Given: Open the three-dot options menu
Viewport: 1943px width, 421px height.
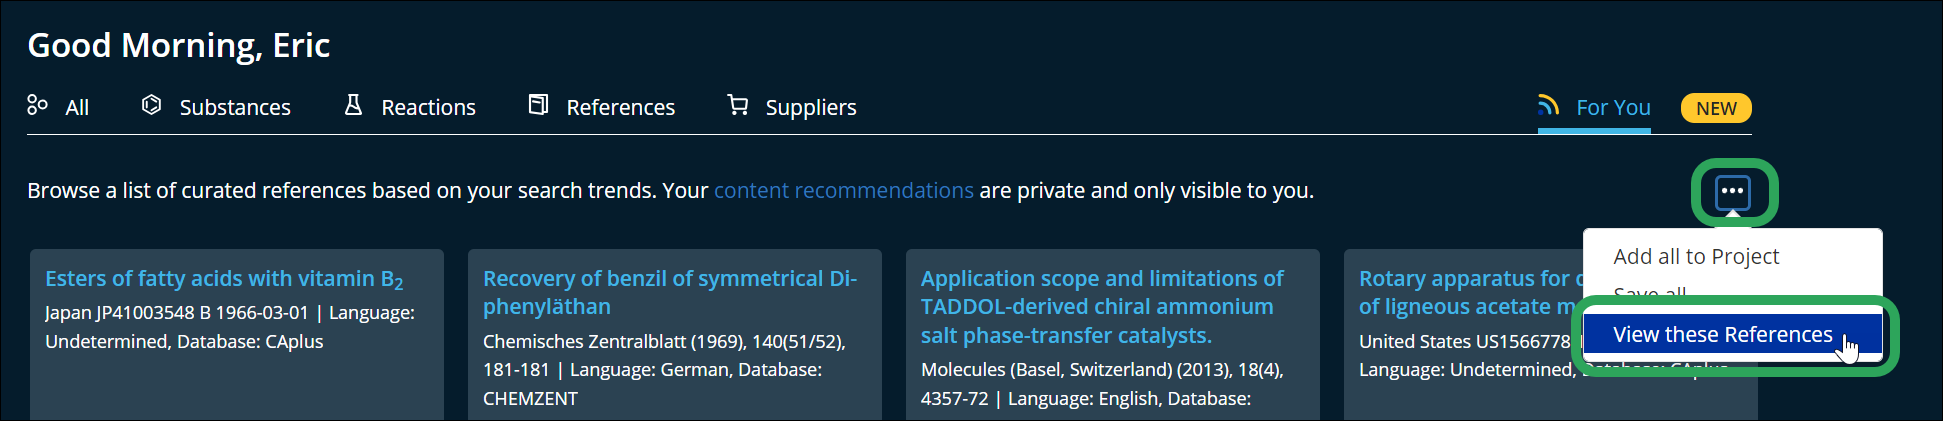Looking at the screenshot, I should tap(1732, 191).
